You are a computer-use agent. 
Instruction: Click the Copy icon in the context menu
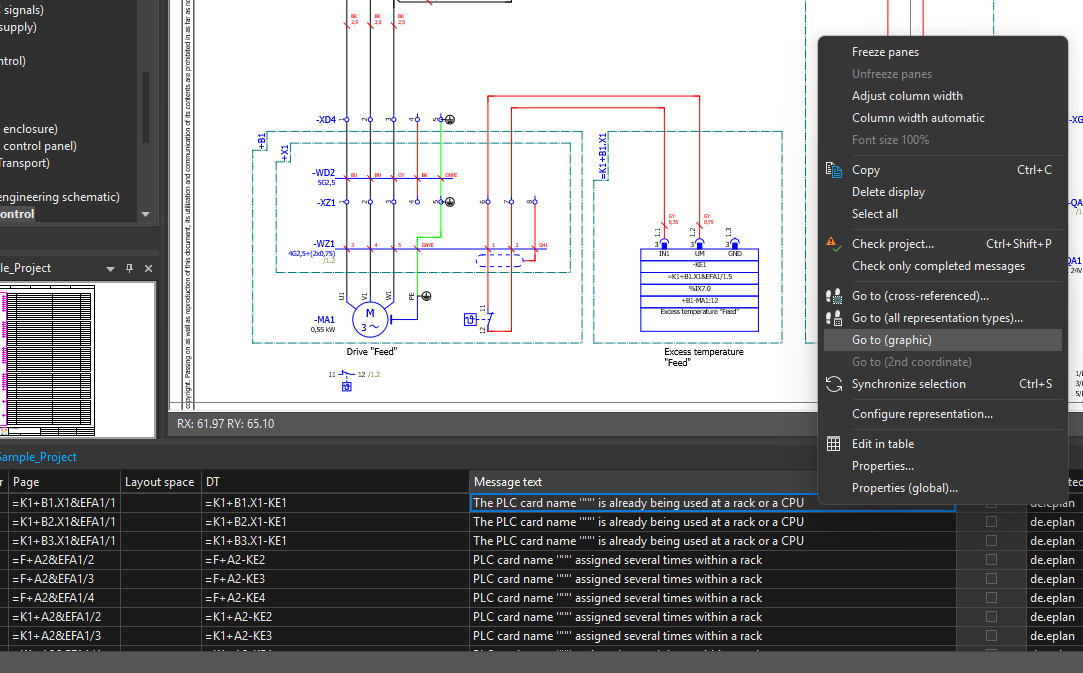[x=833, y=170]
